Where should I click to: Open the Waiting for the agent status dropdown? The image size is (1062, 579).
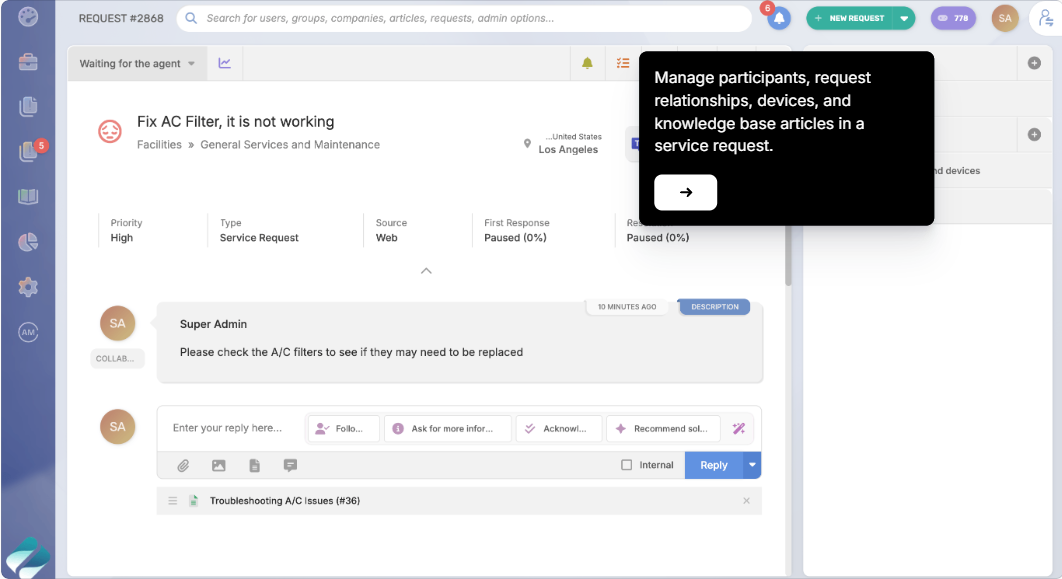137,63
